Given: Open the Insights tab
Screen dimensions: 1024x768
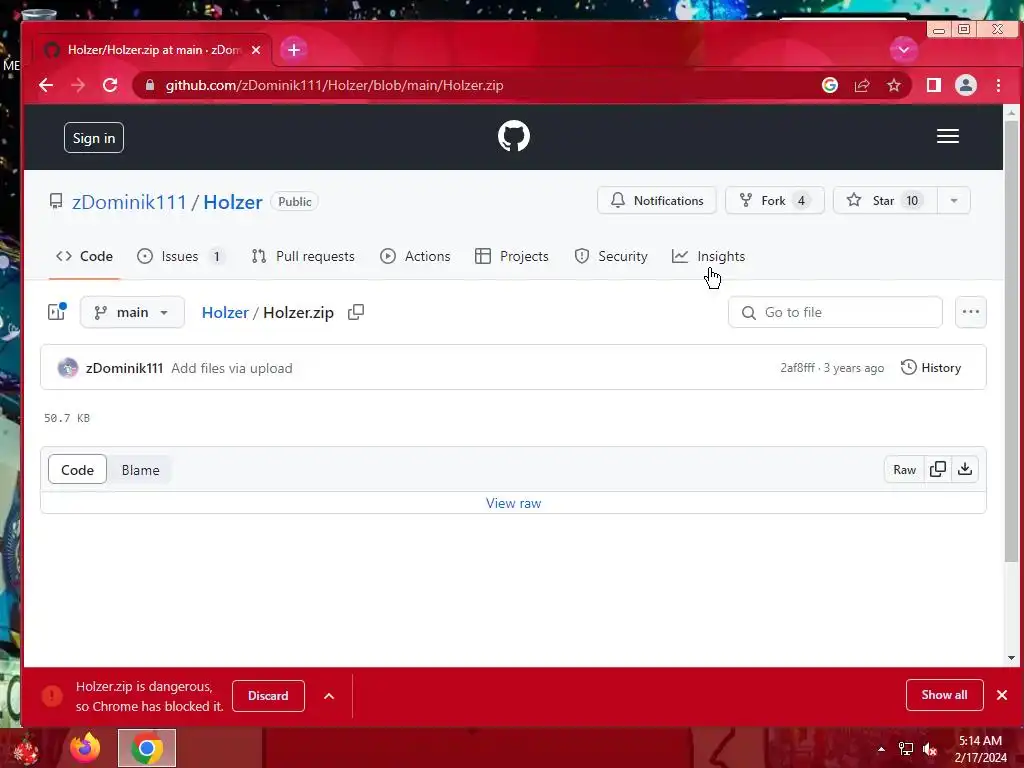Looking at the screenshot, I should pos(709,256).
